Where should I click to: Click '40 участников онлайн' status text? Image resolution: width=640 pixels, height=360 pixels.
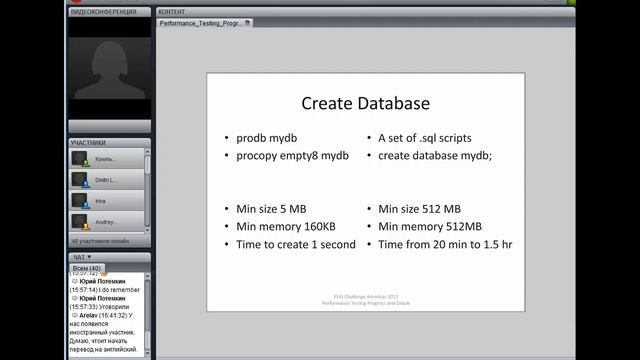100,241
